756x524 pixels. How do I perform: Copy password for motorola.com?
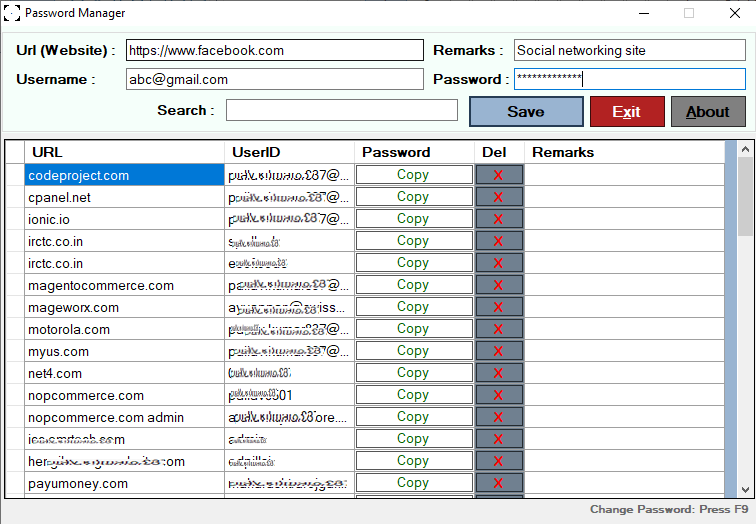[414, 329]
